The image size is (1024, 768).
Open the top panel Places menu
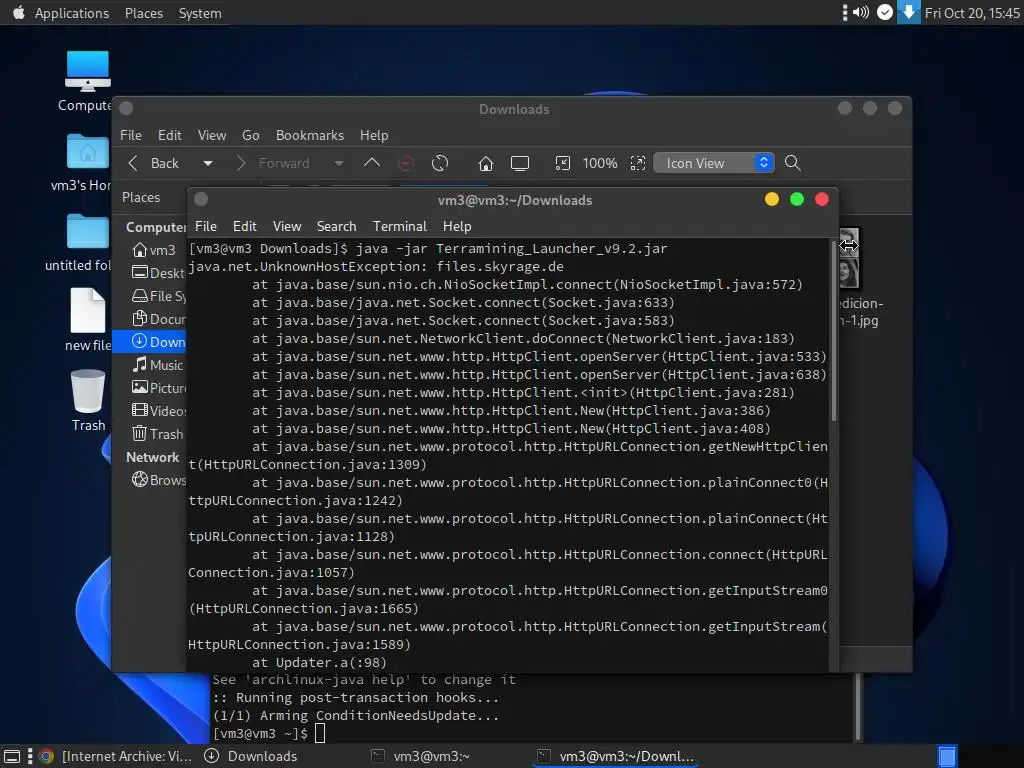[x=144, y=13]
